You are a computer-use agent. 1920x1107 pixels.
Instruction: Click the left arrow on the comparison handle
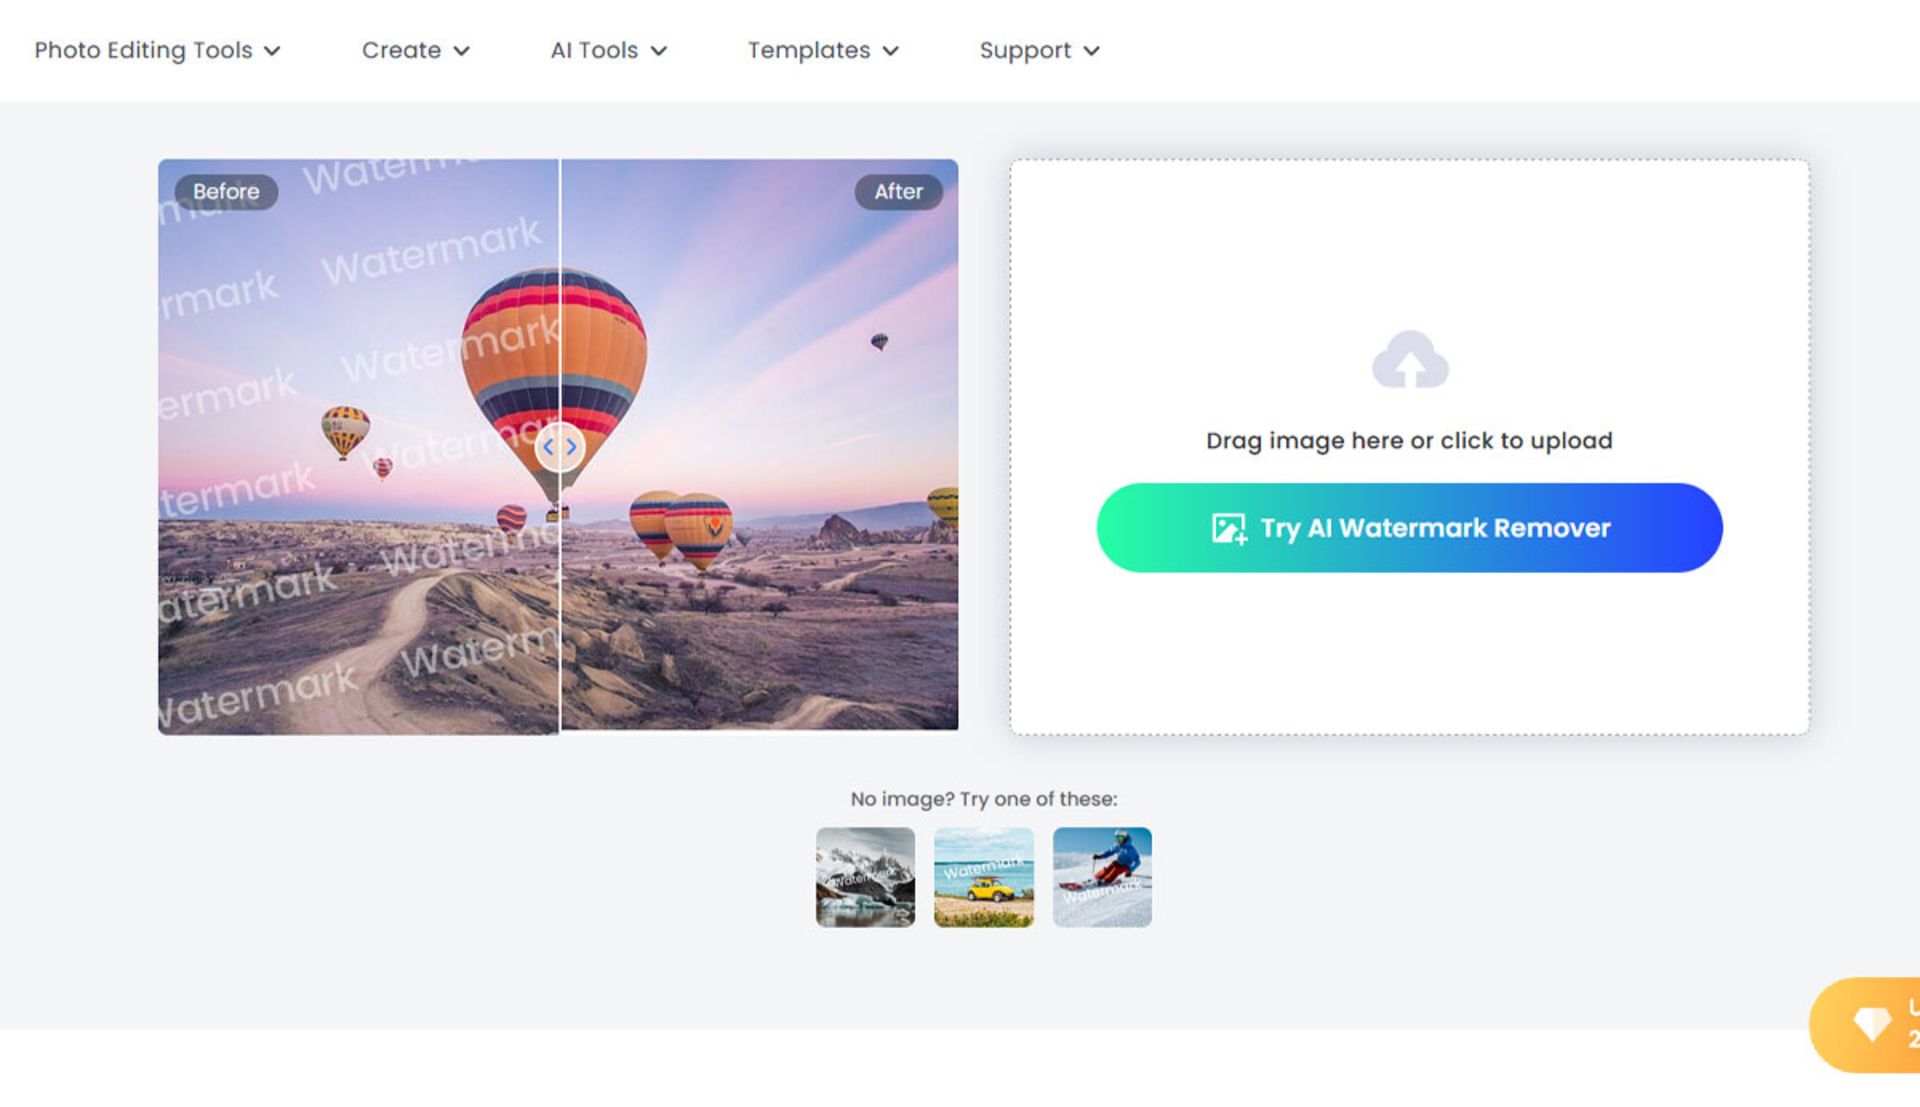[549, 447]
